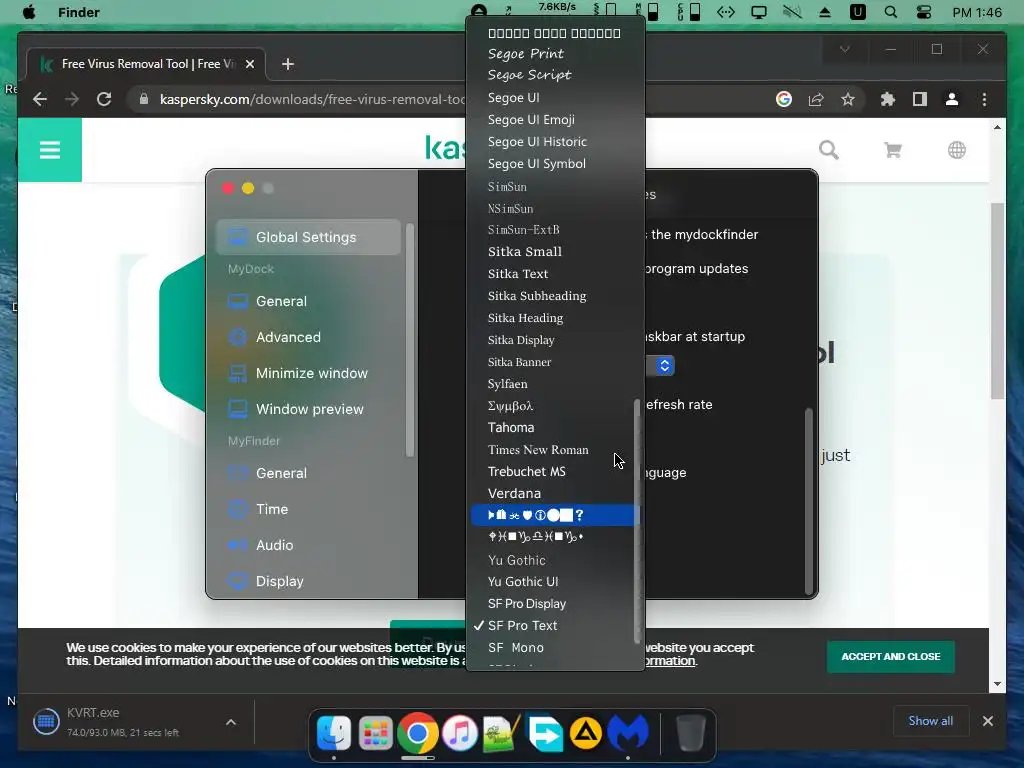Open Window preview settings
The image size is (1024, 768).
point(308,409)
